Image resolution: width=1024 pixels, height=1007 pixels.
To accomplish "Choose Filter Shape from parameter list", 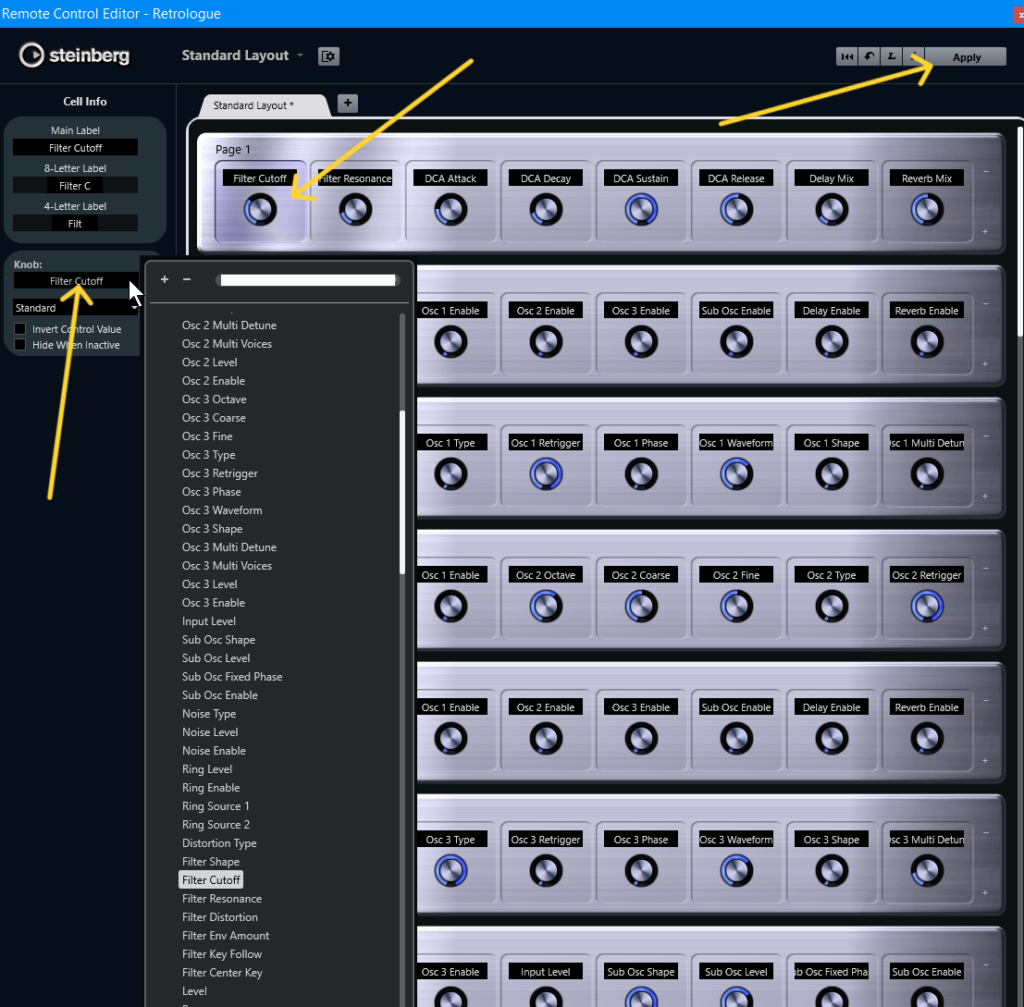I will 211,862.
